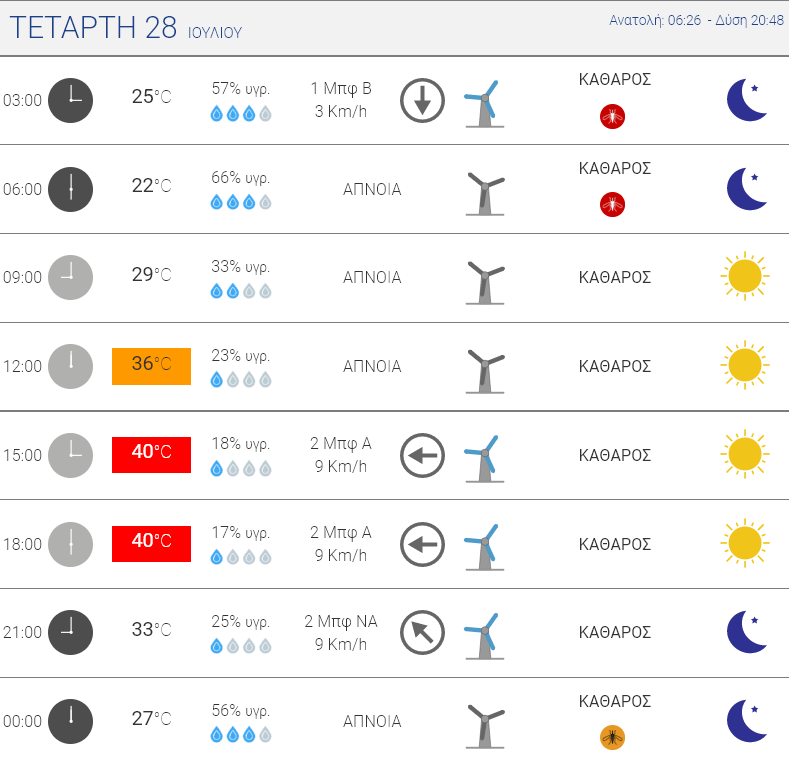Viewport: 789px width, 761px height.
Task: Click the ΚΑΘΑΡΟΣ sky label at 18:00
Action: click(x=615, y=545)
